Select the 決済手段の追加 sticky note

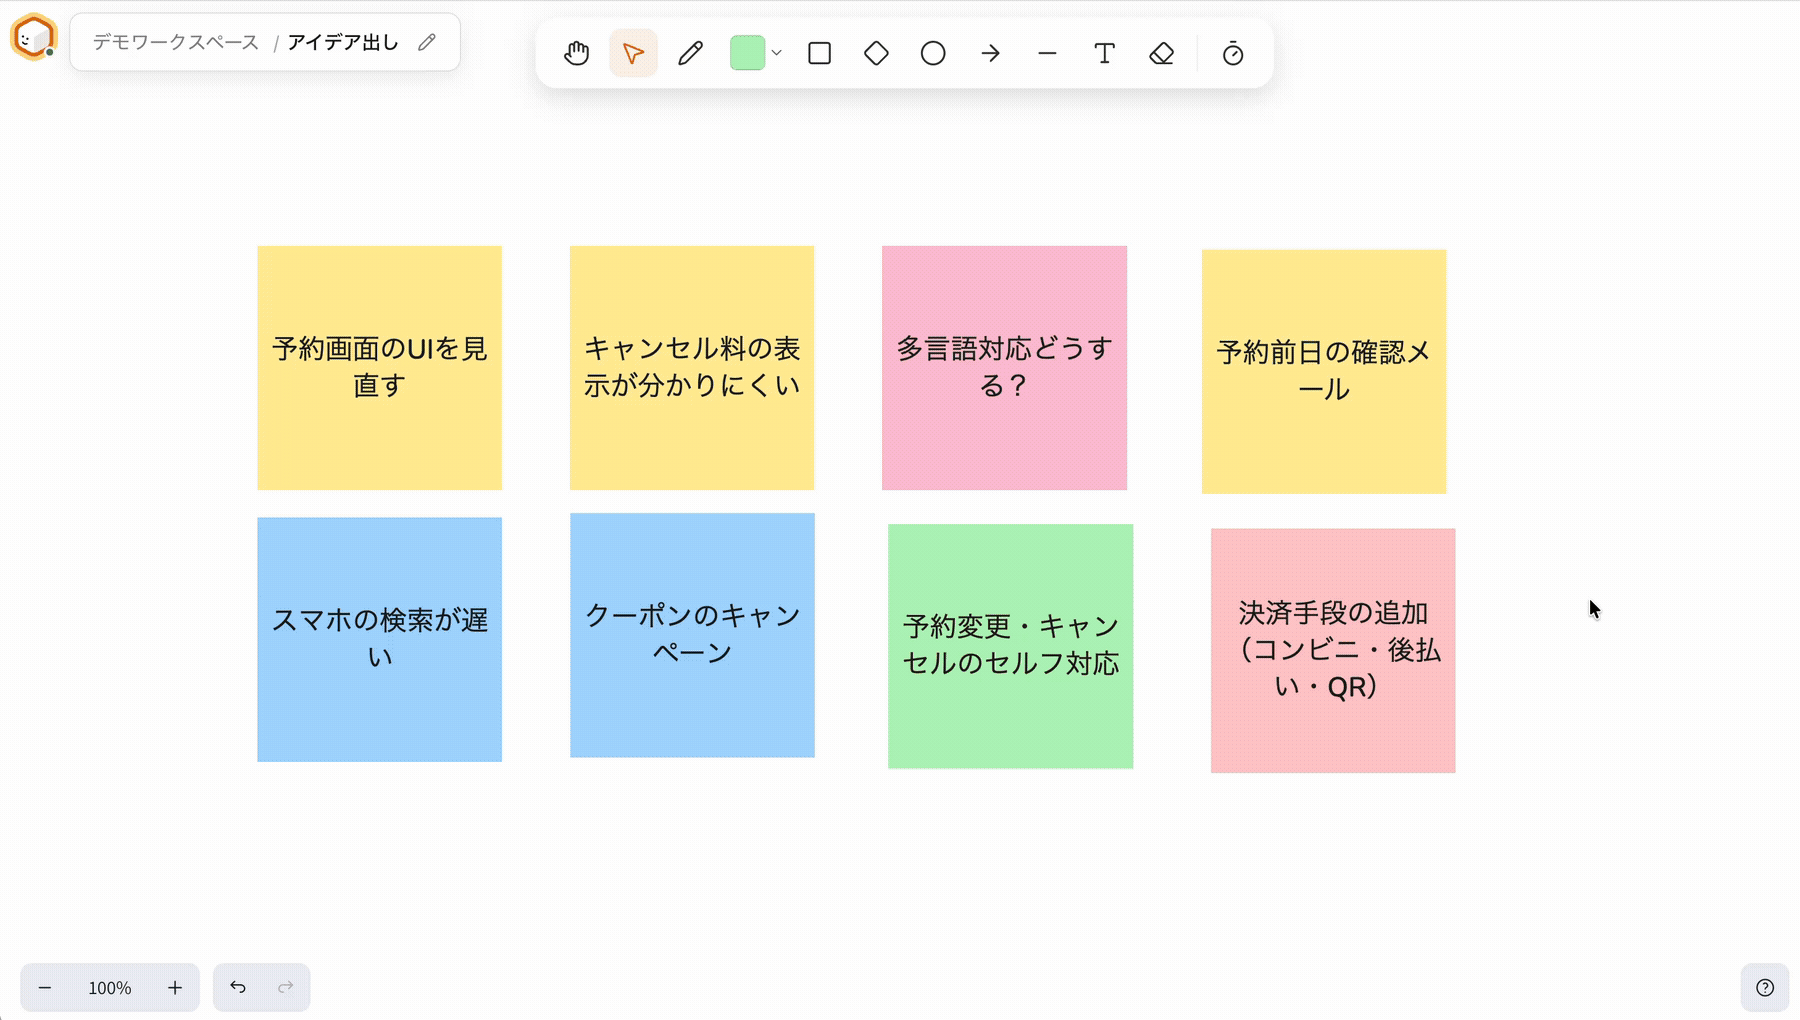click(x=1333, y=650)
